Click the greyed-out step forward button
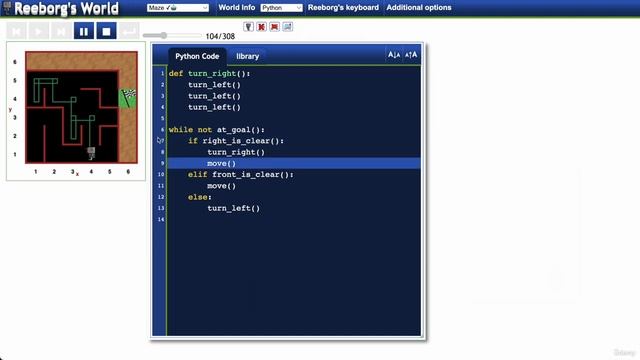Viewport: 640px width, 360px height. coord(61,31)
